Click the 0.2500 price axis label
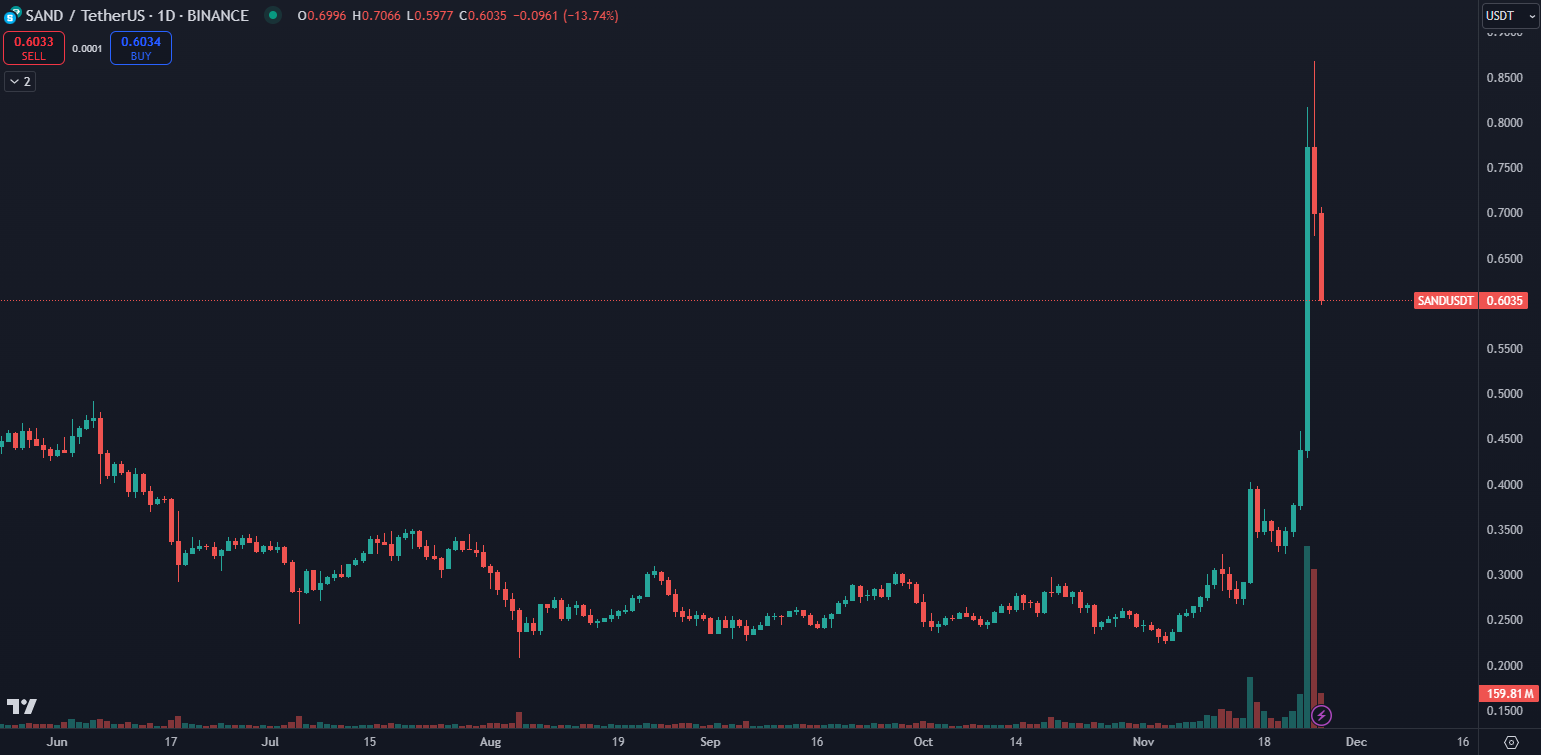 [1505, 620]
